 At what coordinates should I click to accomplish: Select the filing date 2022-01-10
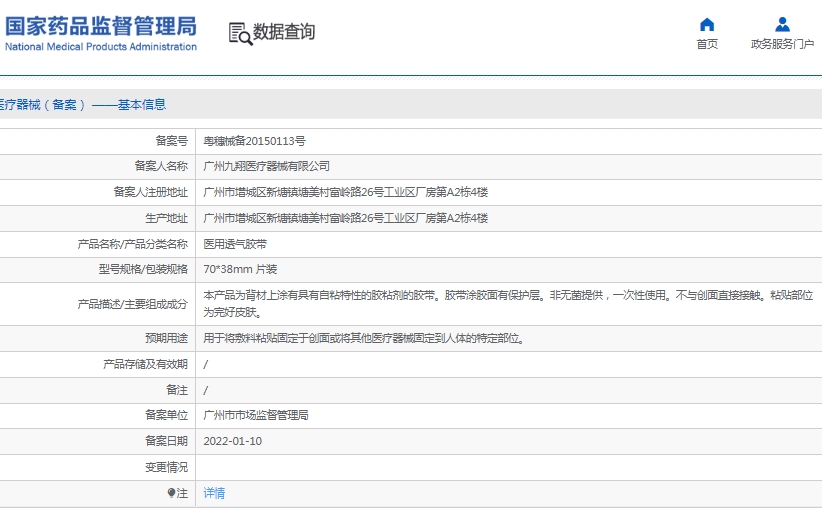232,441
